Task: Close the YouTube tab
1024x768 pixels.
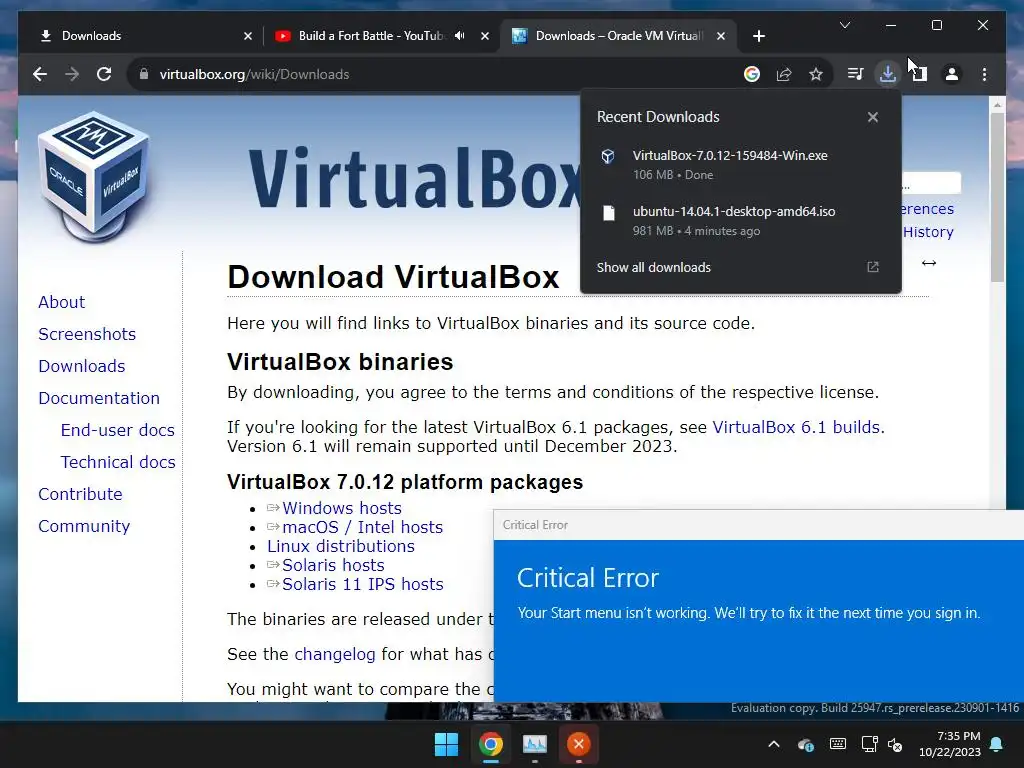Action: tap(485, 36)
